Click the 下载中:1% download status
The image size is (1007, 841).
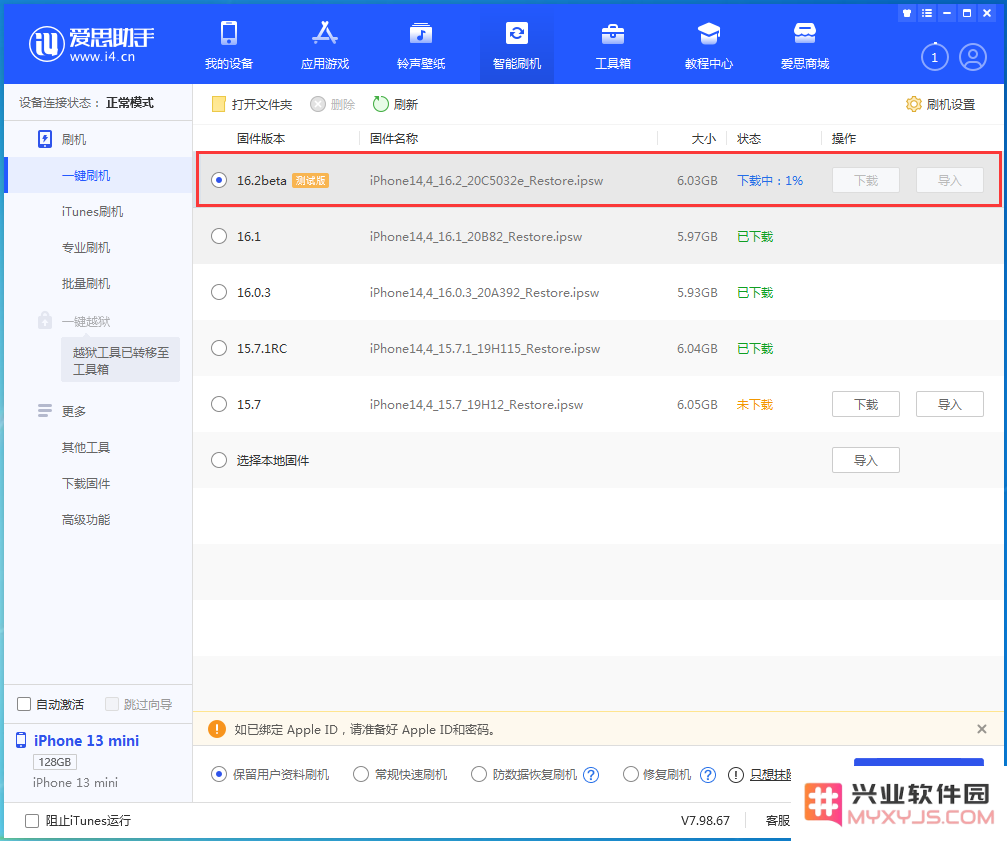[x=769, y=180]
